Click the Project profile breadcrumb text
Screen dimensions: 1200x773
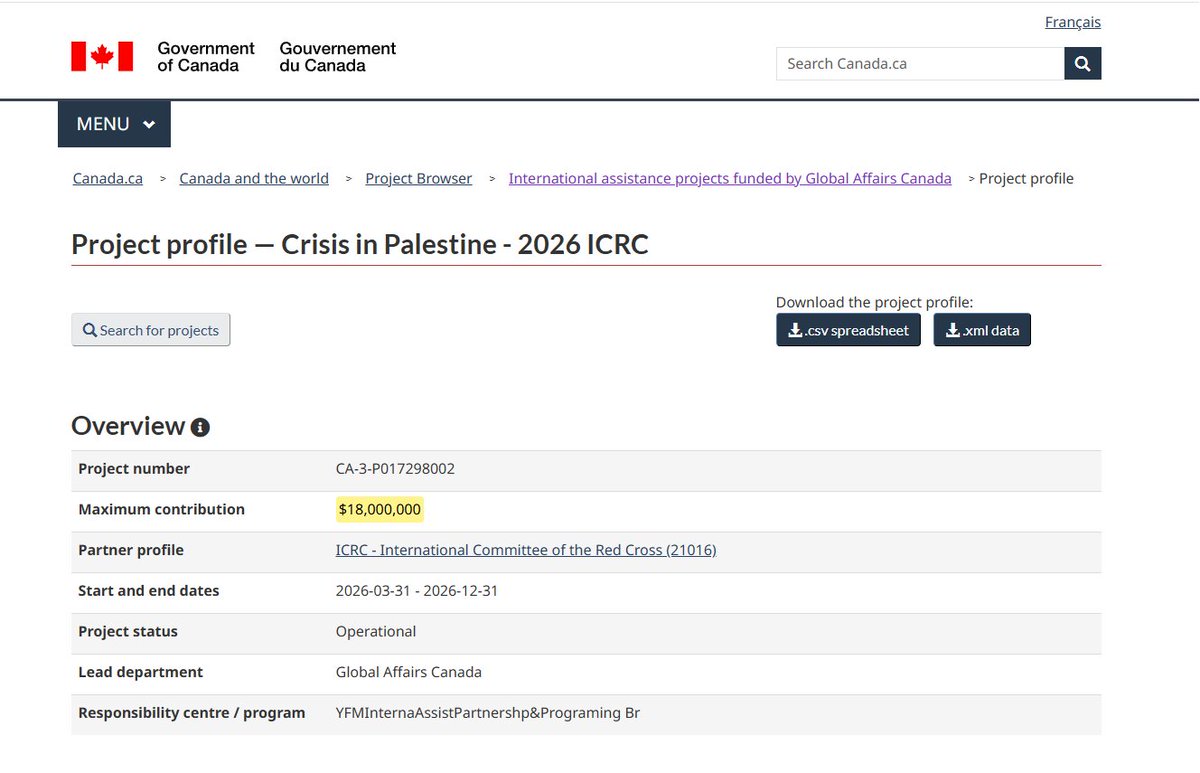tap(1026, 178)
